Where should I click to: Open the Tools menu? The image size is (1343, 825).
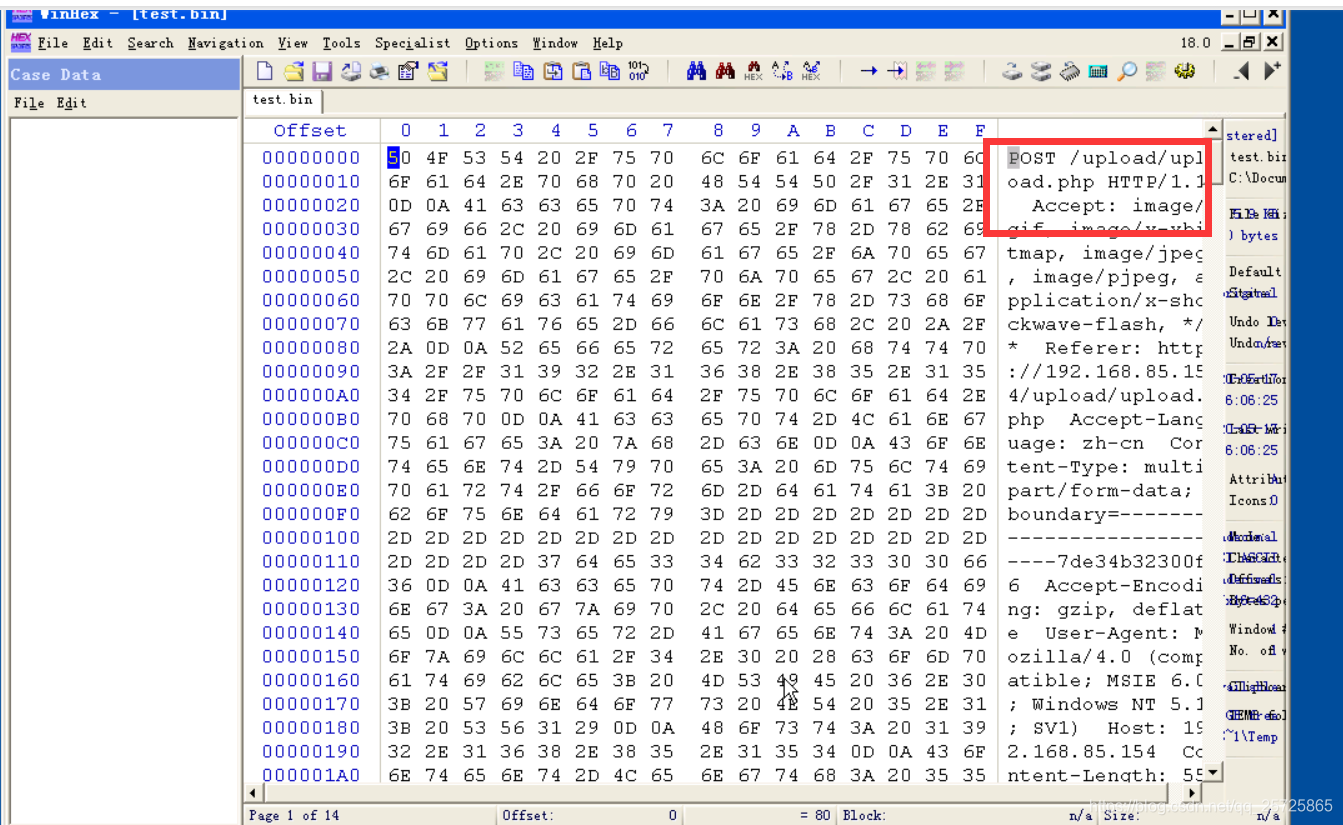341,43
